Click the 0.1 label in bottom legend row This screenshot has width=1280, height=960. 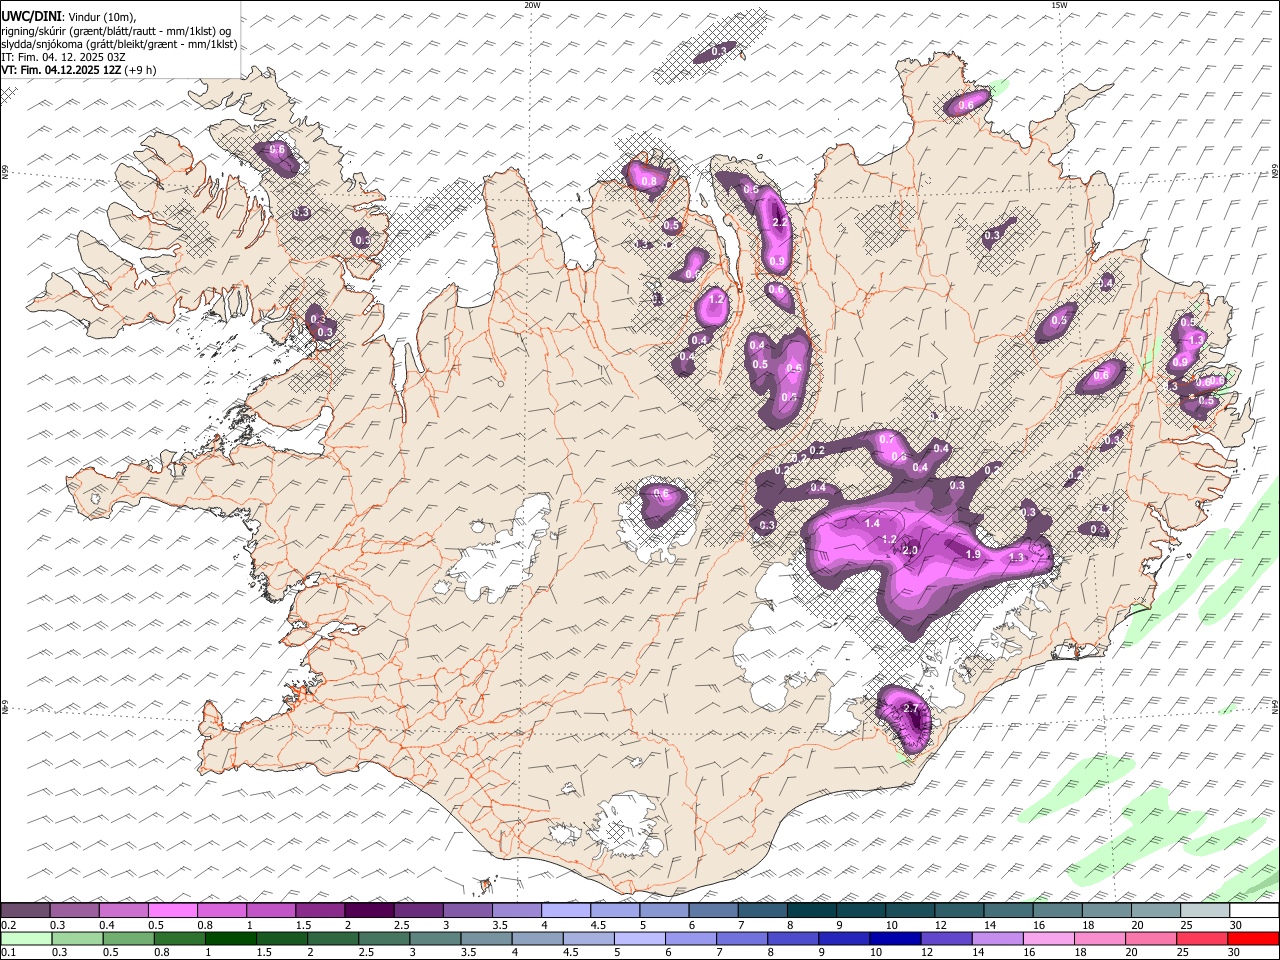coord(7,952)
